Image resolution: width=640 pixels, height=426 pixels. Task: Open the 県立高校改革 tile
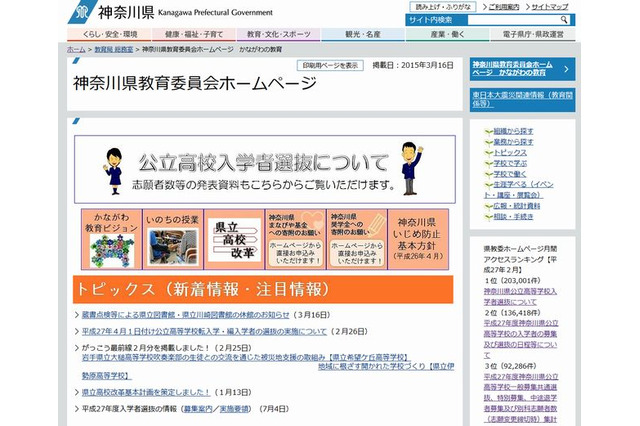(x=234, y=239)
